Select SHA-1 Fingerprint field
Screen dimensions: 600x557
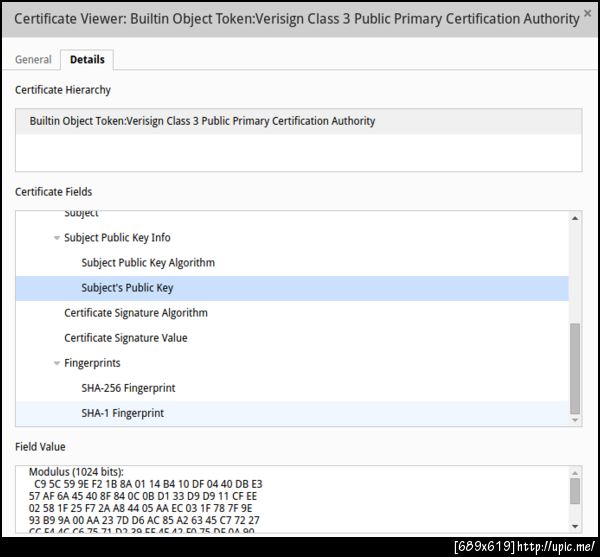click(292, 413)
